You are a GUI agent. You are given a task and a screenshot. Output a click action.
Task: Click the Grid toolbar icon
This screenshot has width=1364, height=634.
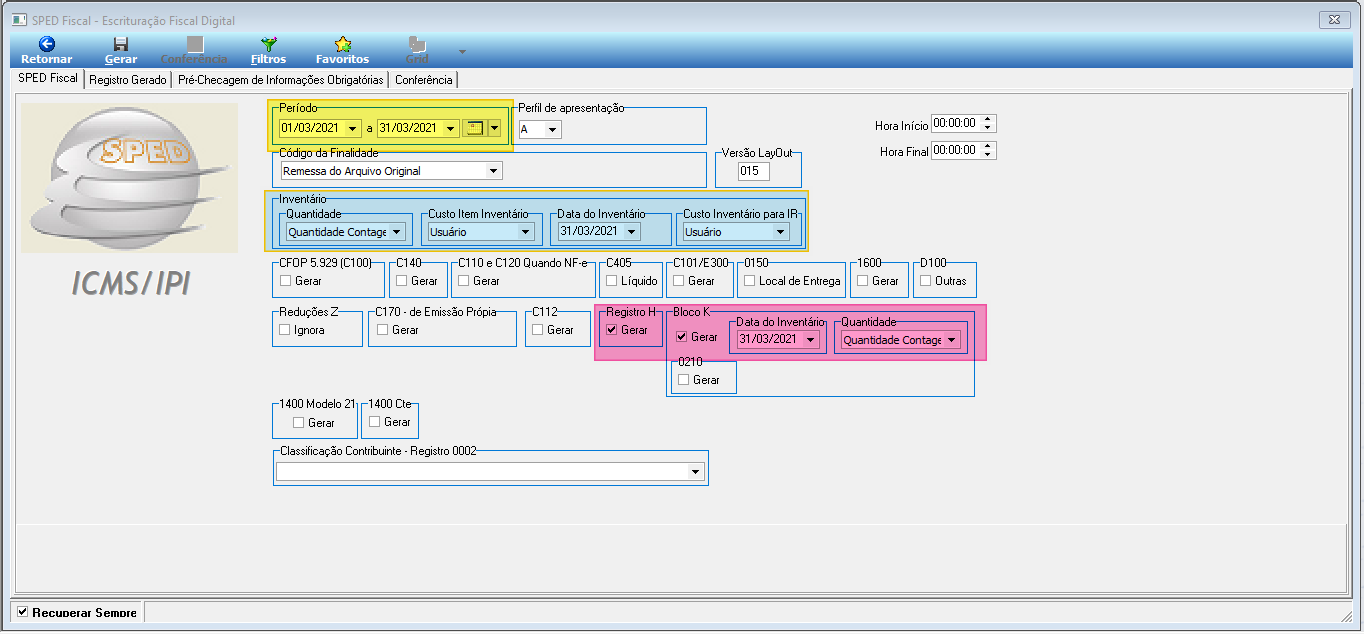tap(417, 44)
